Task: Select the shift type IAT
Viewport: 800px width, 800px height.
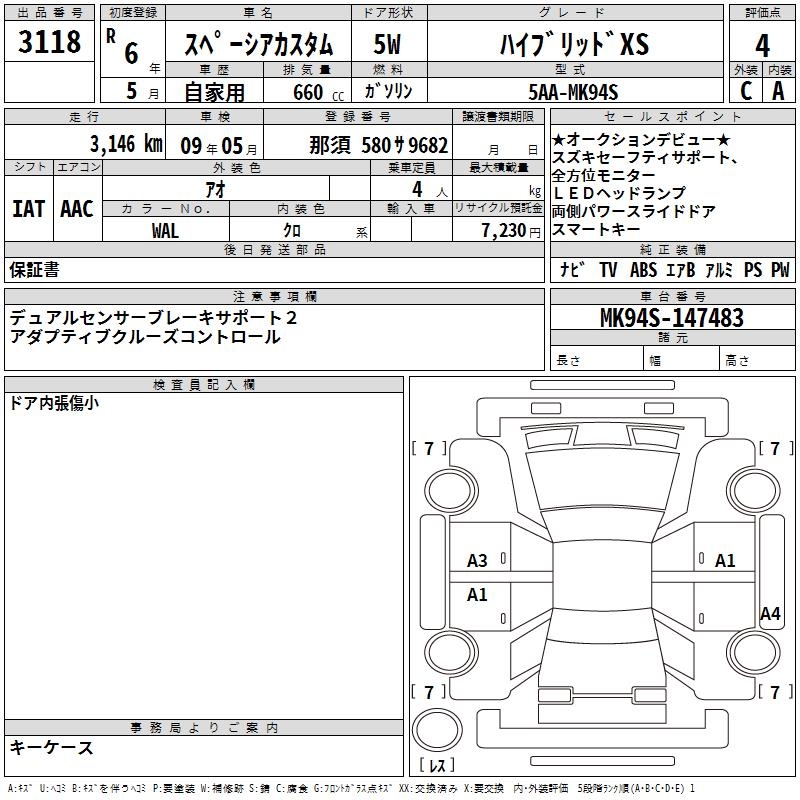Action: (29, 209)
